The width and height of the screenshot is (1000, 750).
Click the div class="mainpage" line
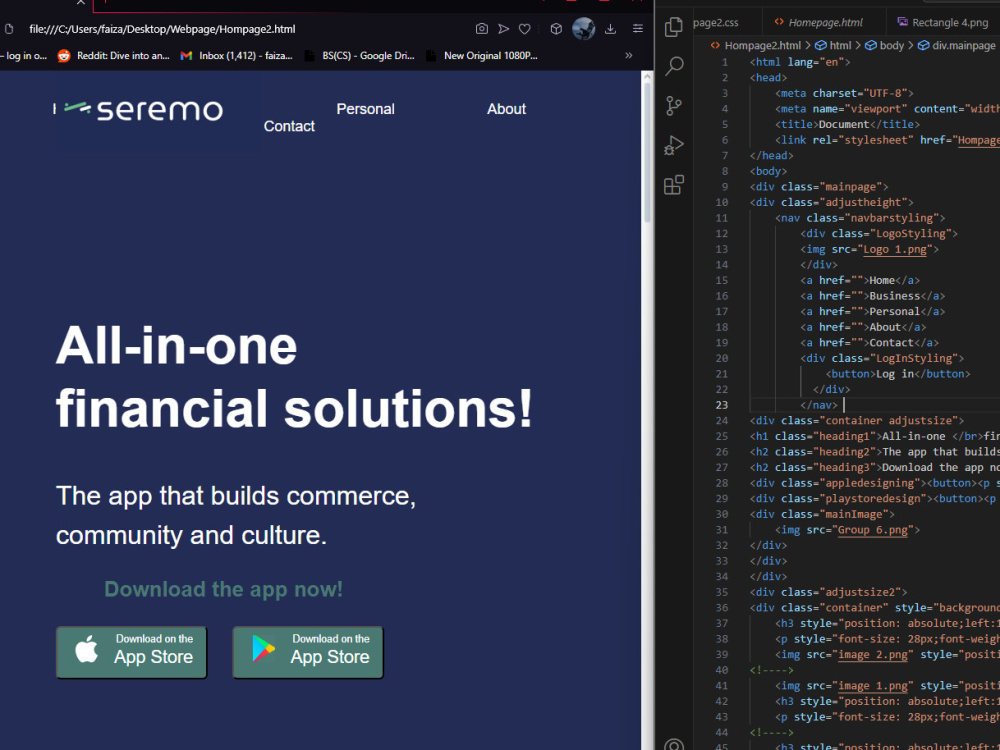819,186
